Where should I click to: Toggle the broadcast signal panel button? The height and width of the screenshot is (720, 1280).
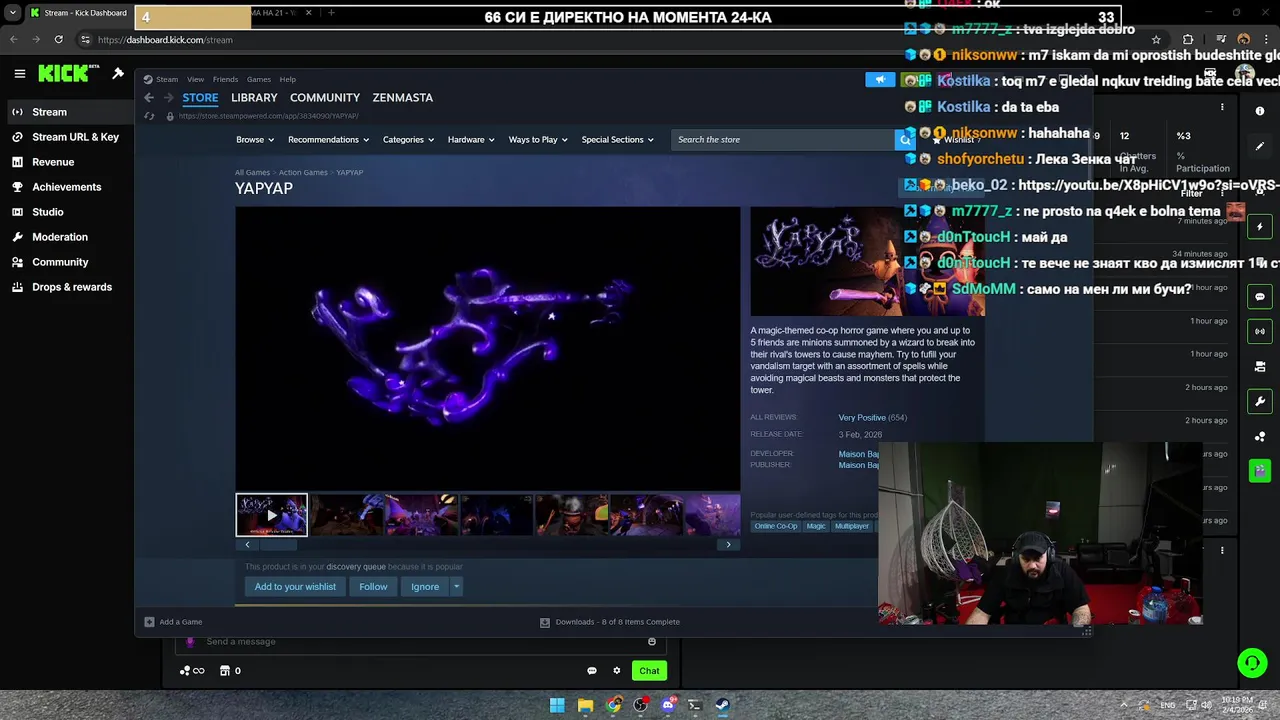1260,331
